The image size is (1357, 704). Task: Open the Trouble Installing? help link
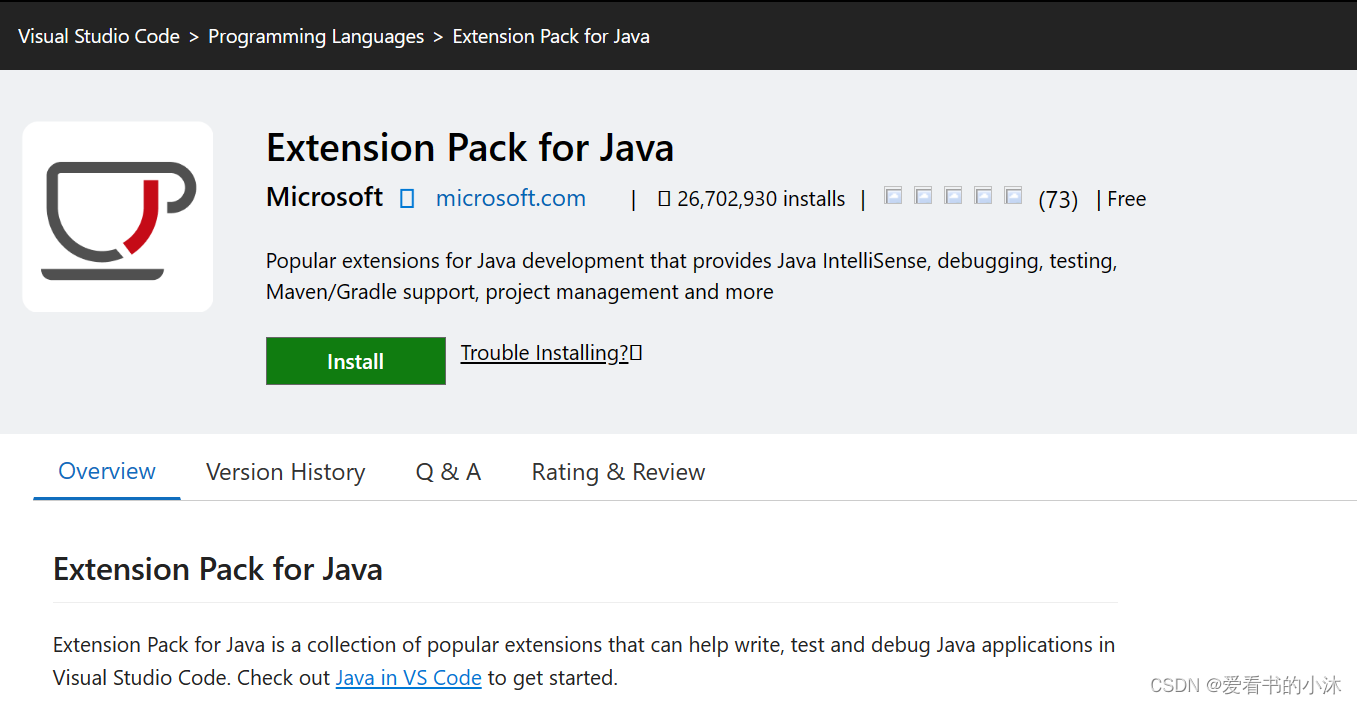[x=544, y=353]
